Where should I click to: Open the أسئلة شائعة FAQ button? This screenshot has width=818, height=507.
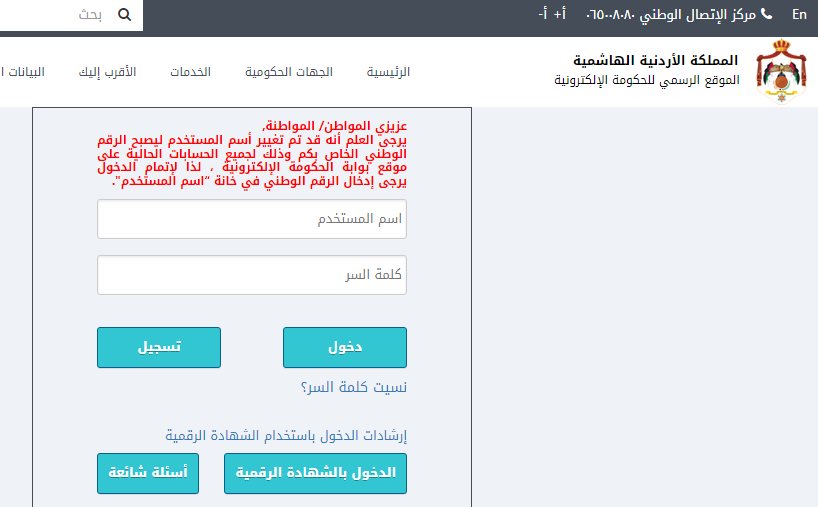[x=148, y=473]
